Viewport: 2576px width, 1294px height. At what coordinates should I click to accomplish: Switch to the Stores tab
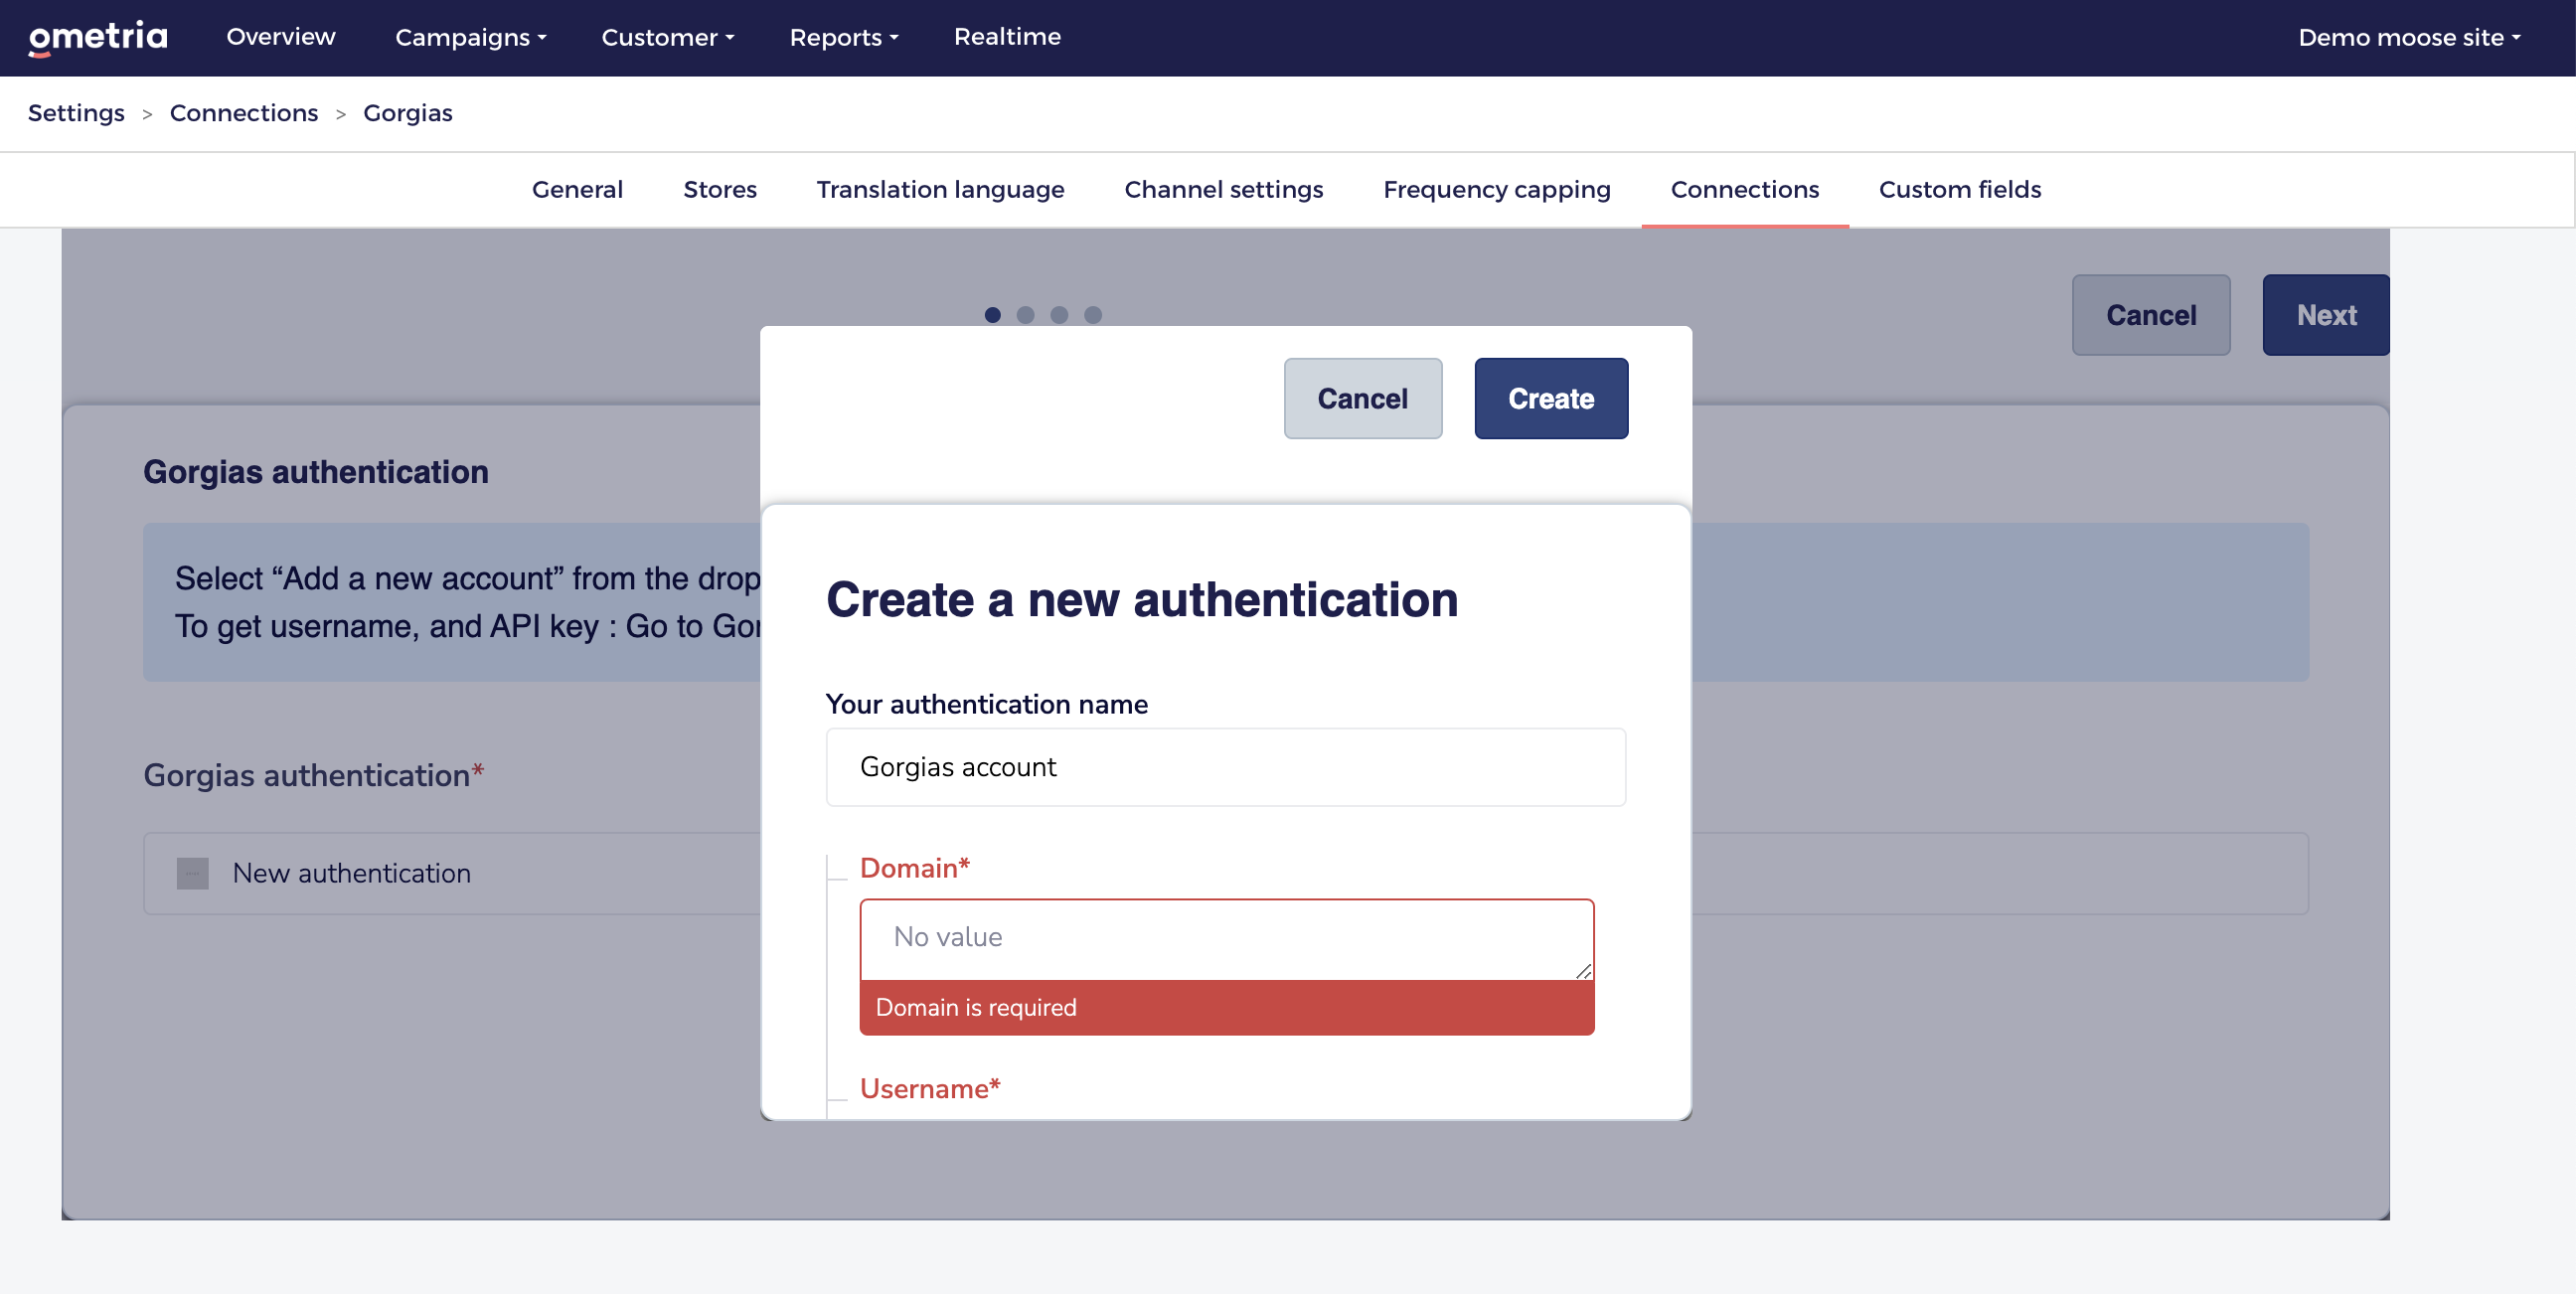[720, 189]
